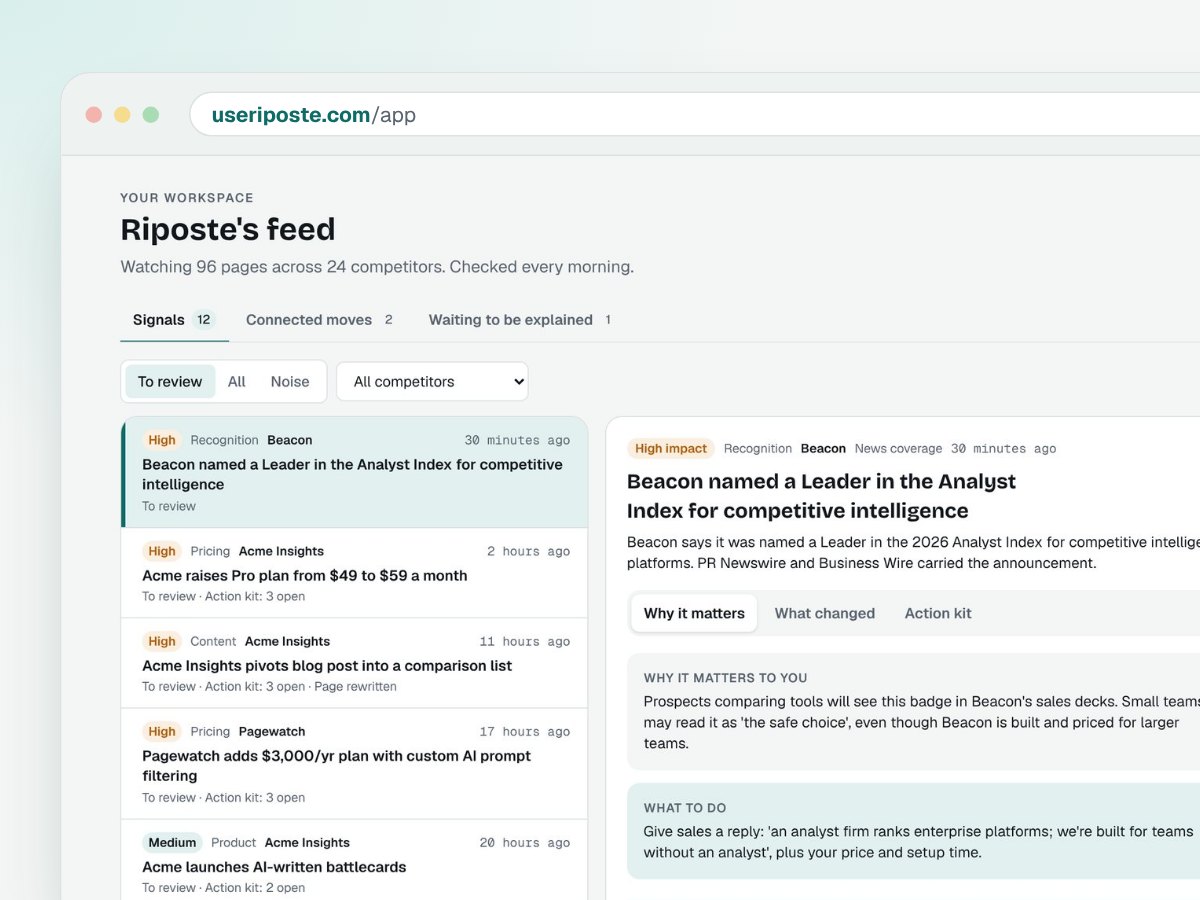Click the News coverage label in detail header
The width and height of the screenshot is (1200, 900).
898,449
